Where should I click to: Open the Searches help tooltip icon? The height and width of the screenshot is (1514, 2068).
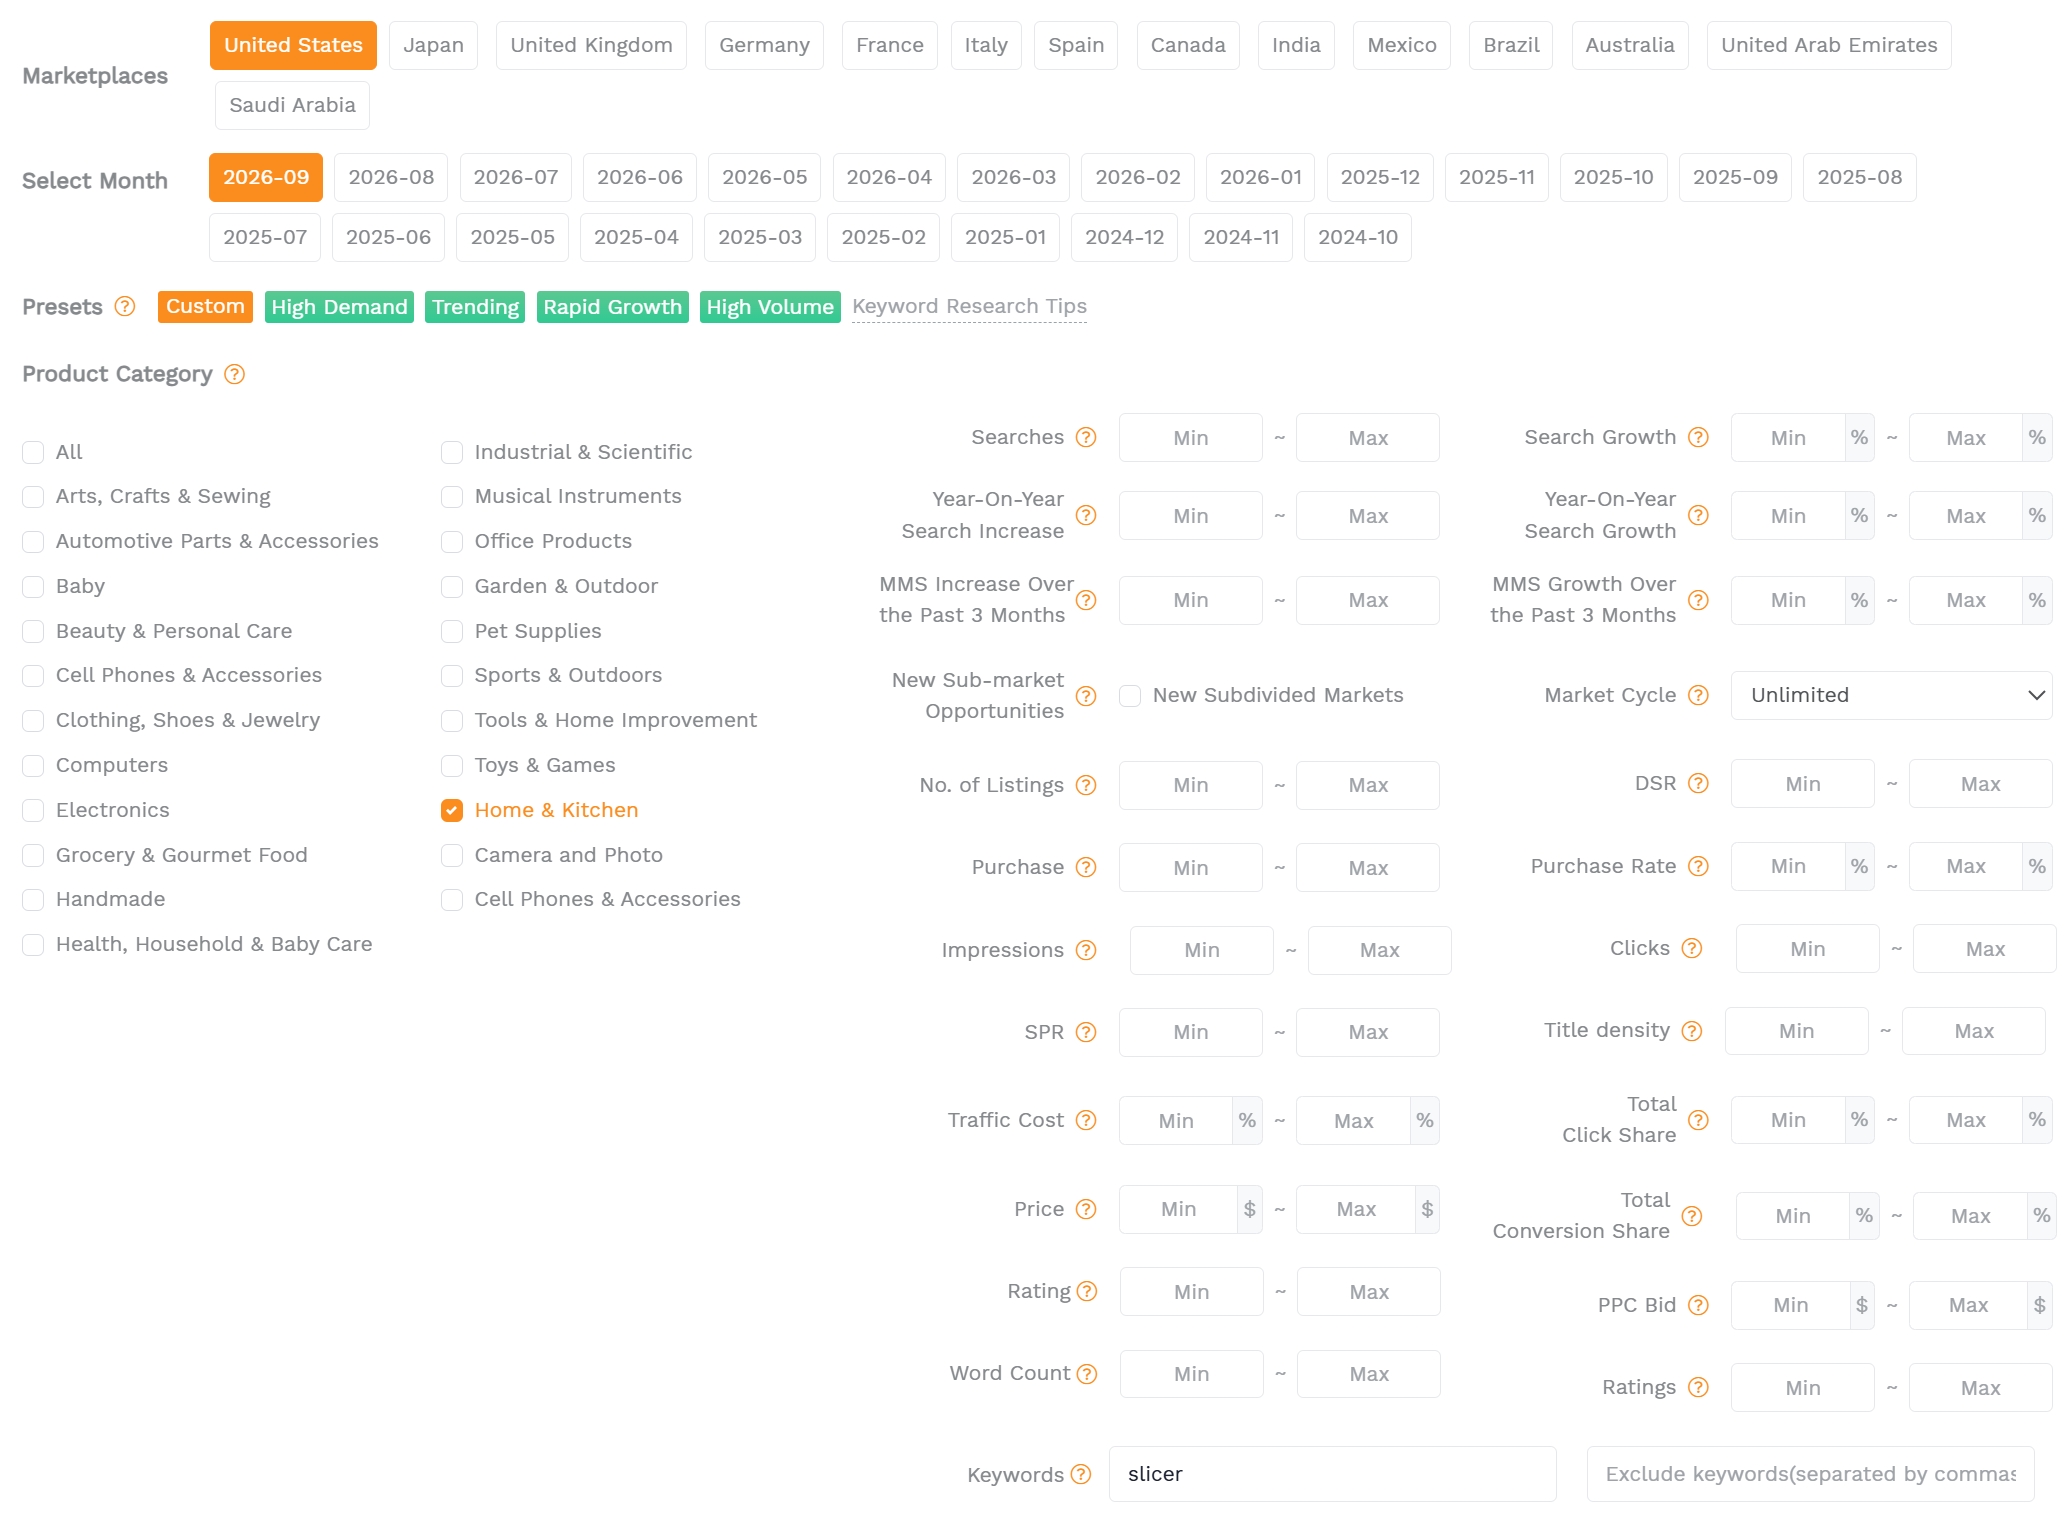[x=1086, y=437]
